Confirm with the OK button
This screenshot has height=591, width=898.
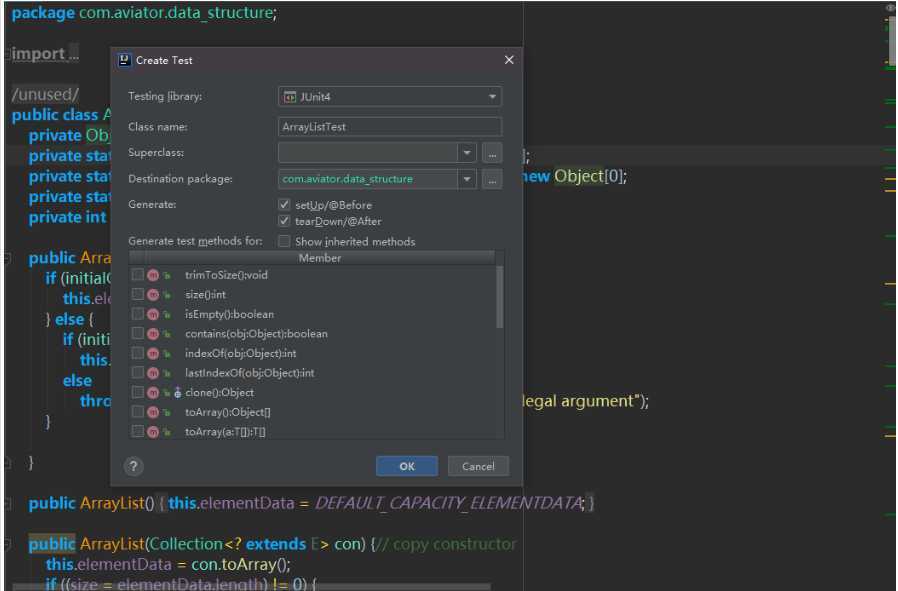tap(407, 466)
